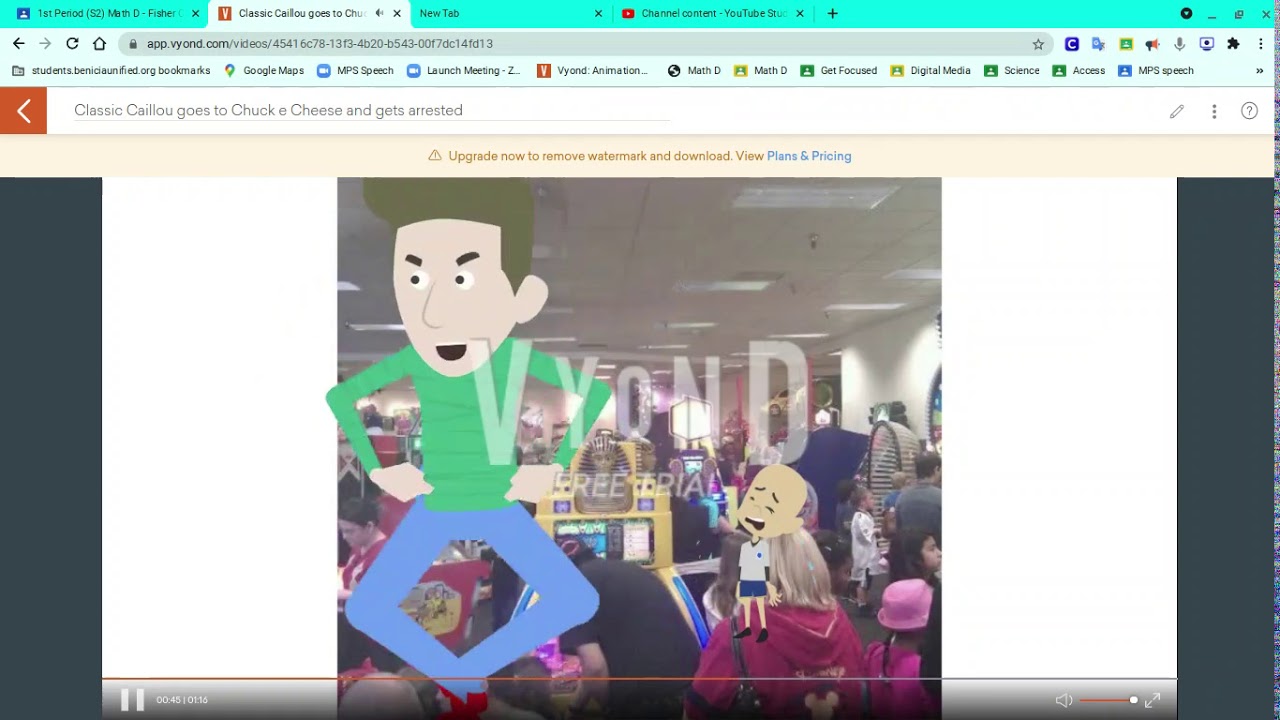Open the Extensions puzzle piece menu
The height and width of the screenshot is (720, 1280).
[1233, 44]
